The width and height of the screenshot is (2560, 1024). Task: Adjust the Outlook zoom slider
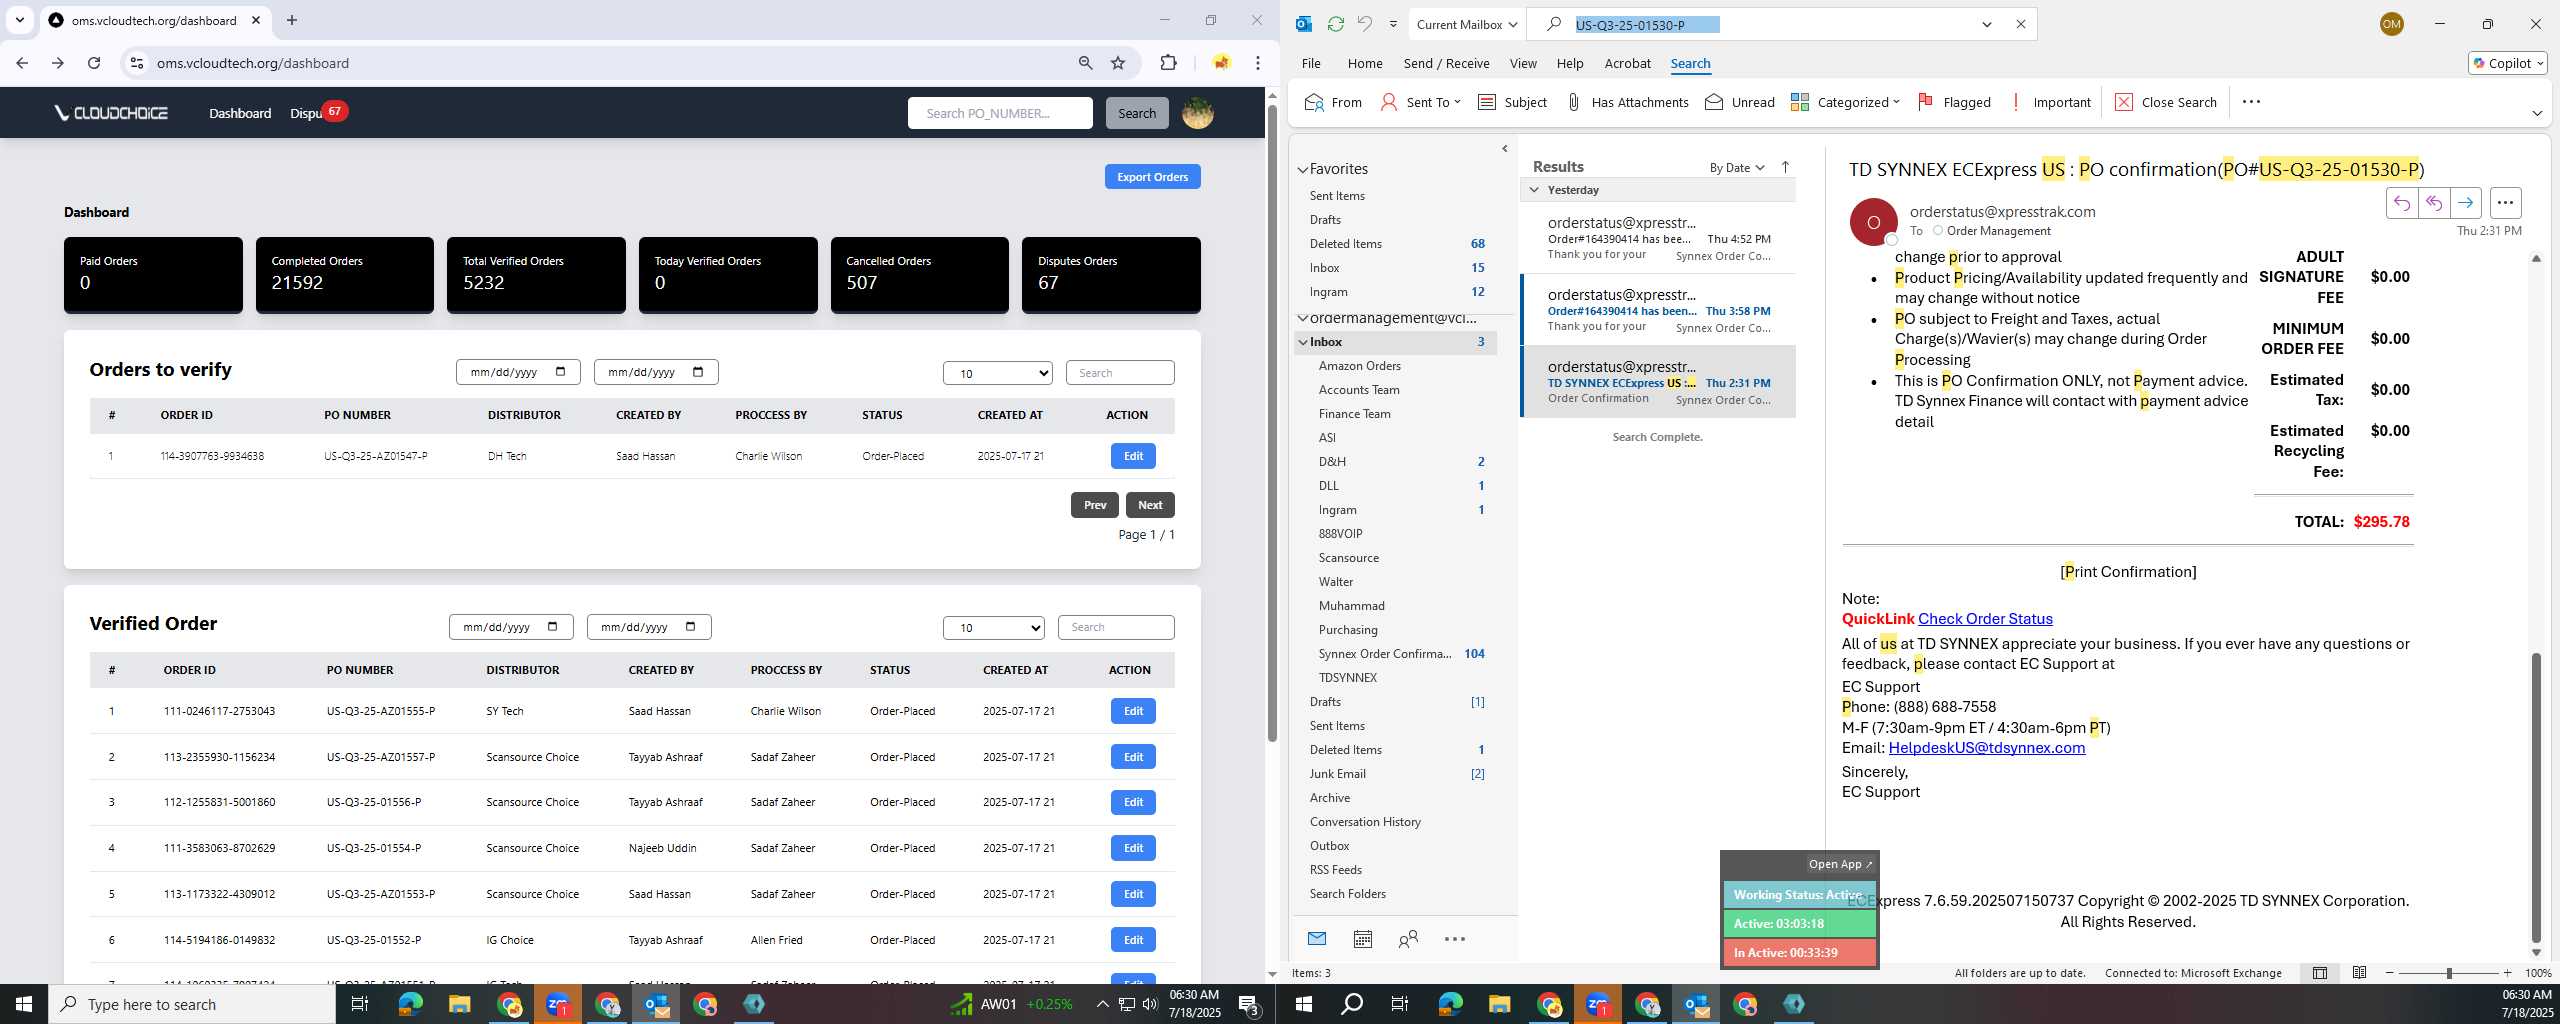point(2448,973)
